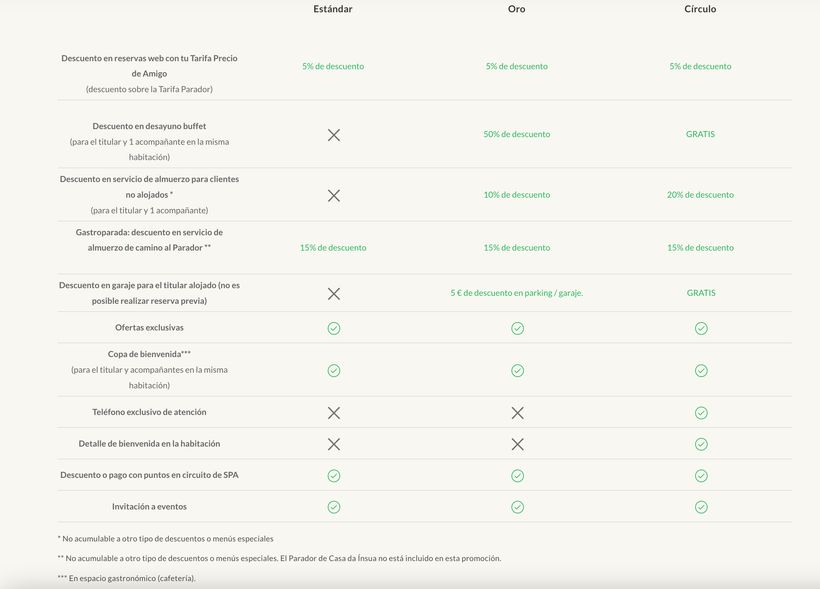The width and height of the screenshot is (820, 589).
Task: Click Estándar checkmark for Ofertas exclusivas
Action: pyautogui.click(x=334, y=328)
